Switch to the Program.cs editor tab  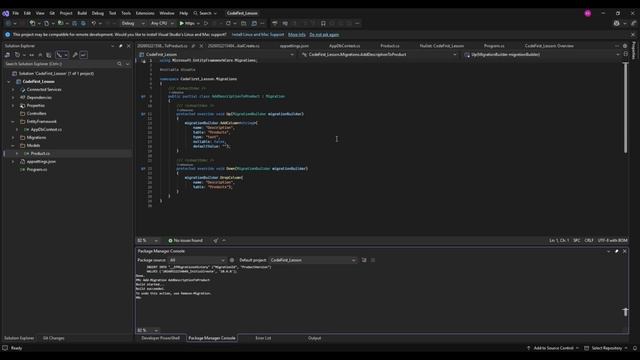click(494, 46)
